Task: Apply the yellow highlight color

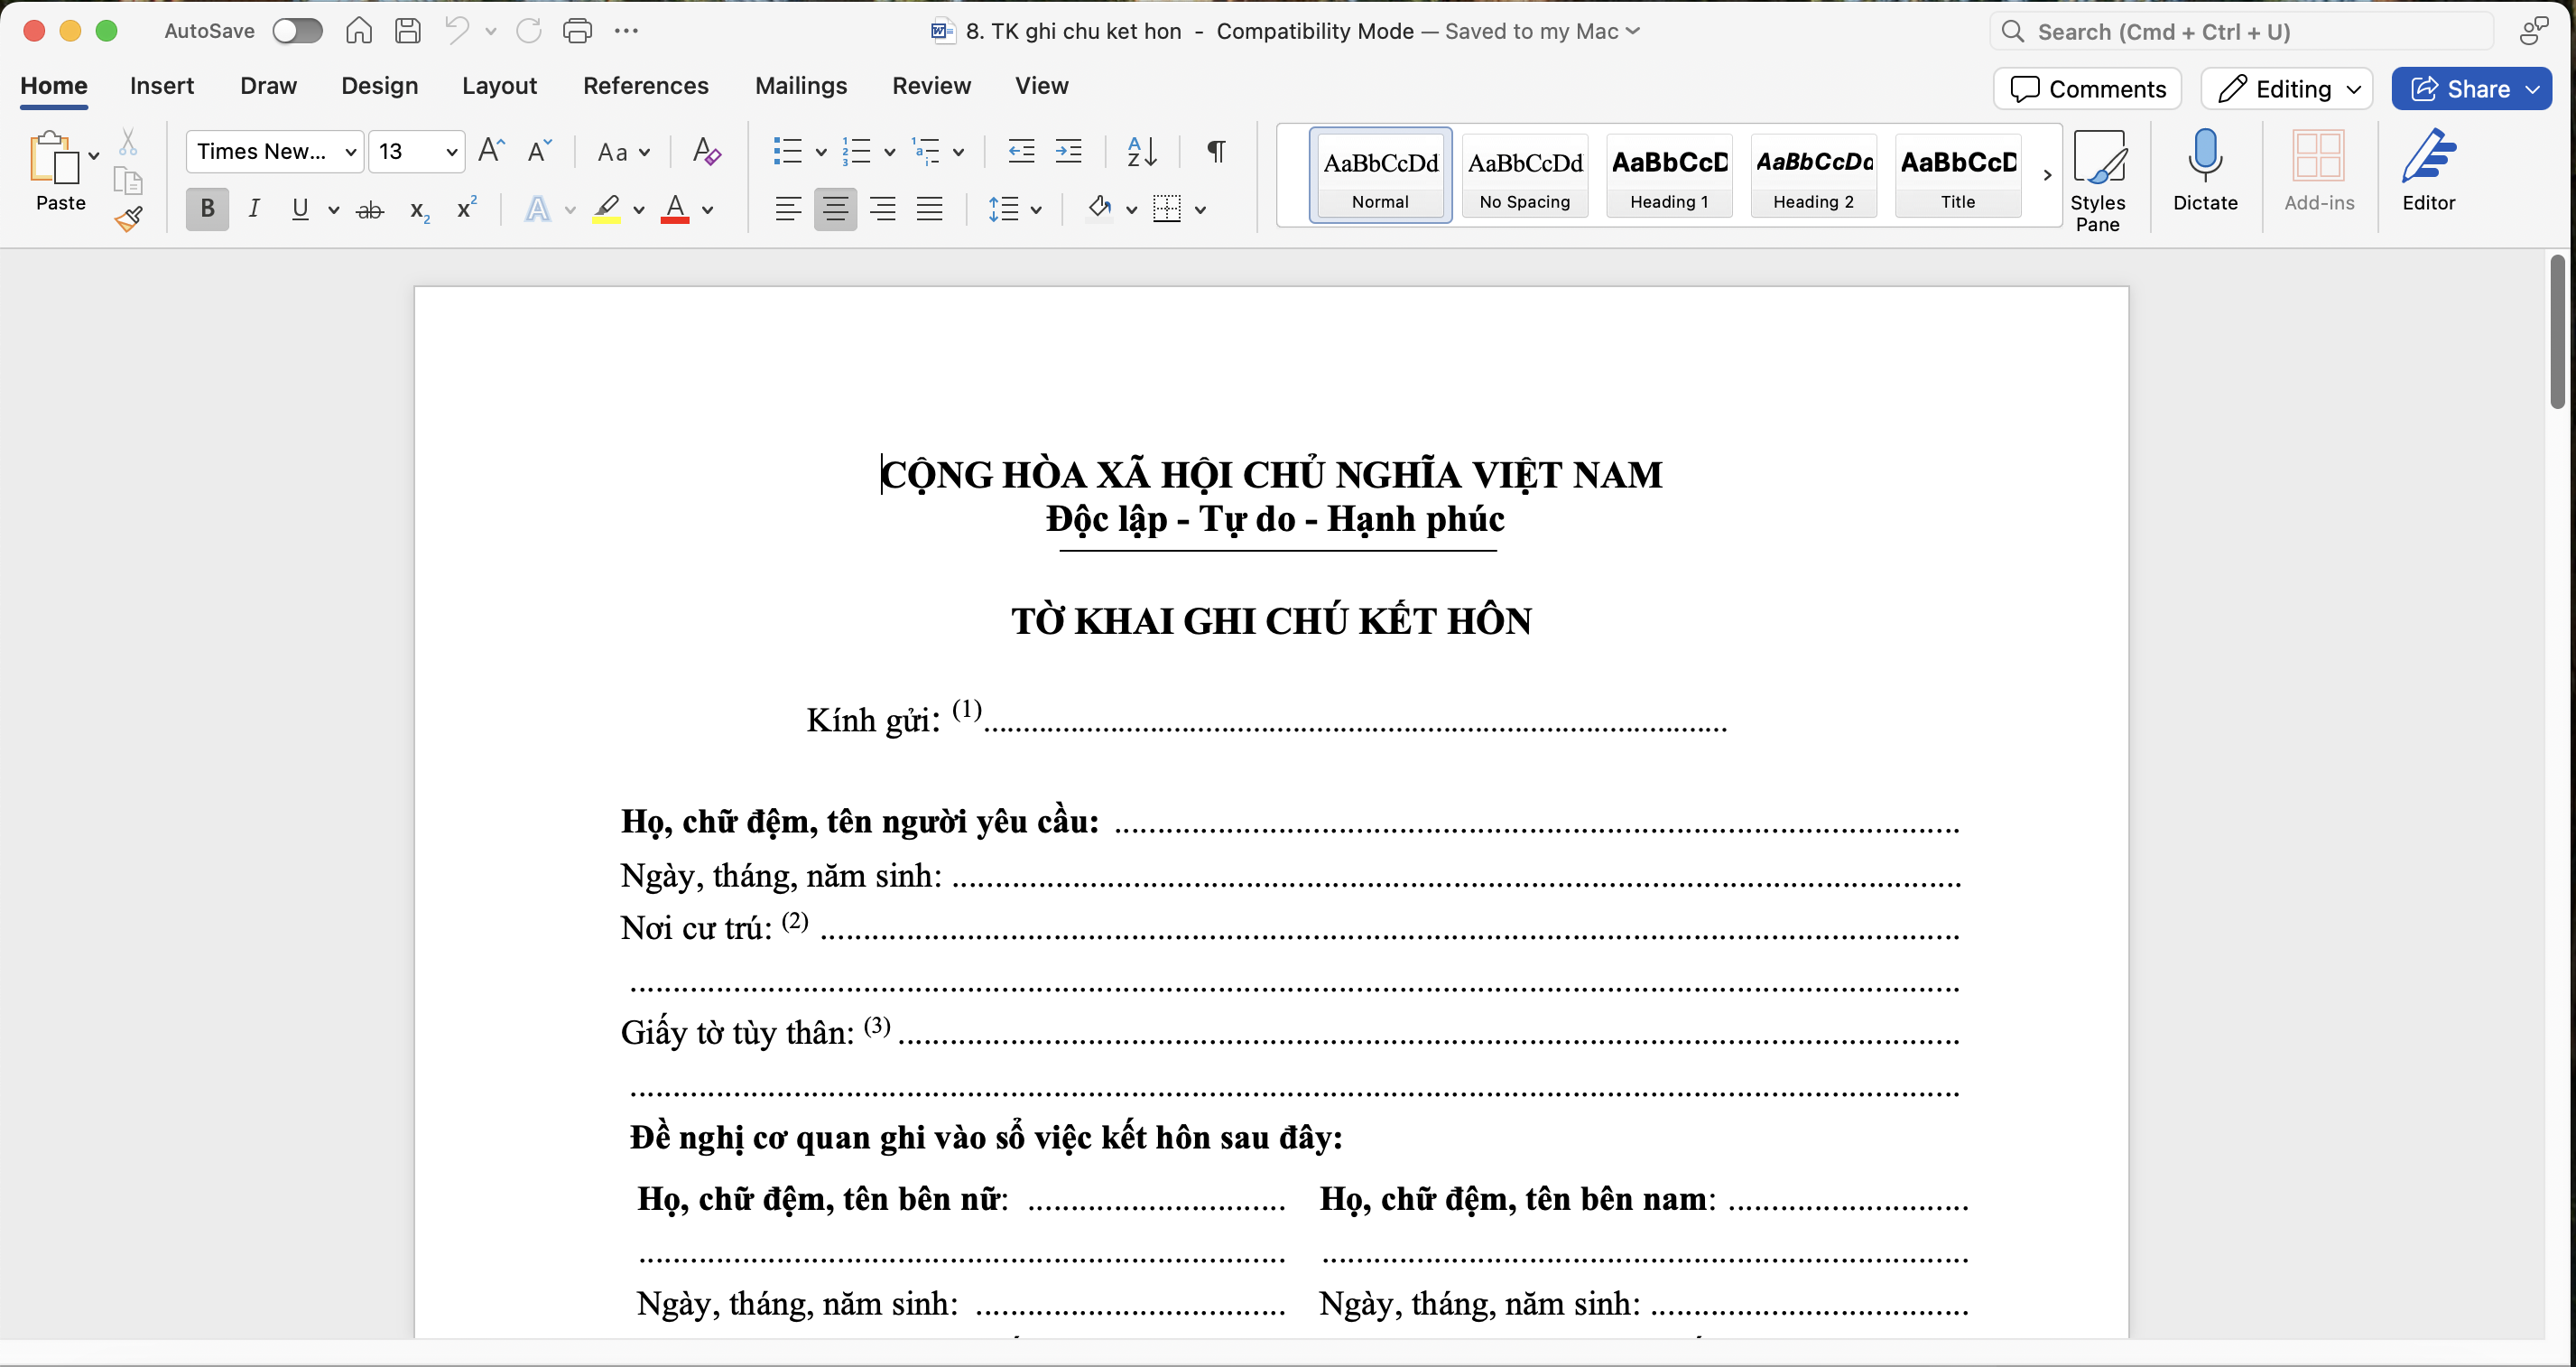Action: click(x=606, y=209)
